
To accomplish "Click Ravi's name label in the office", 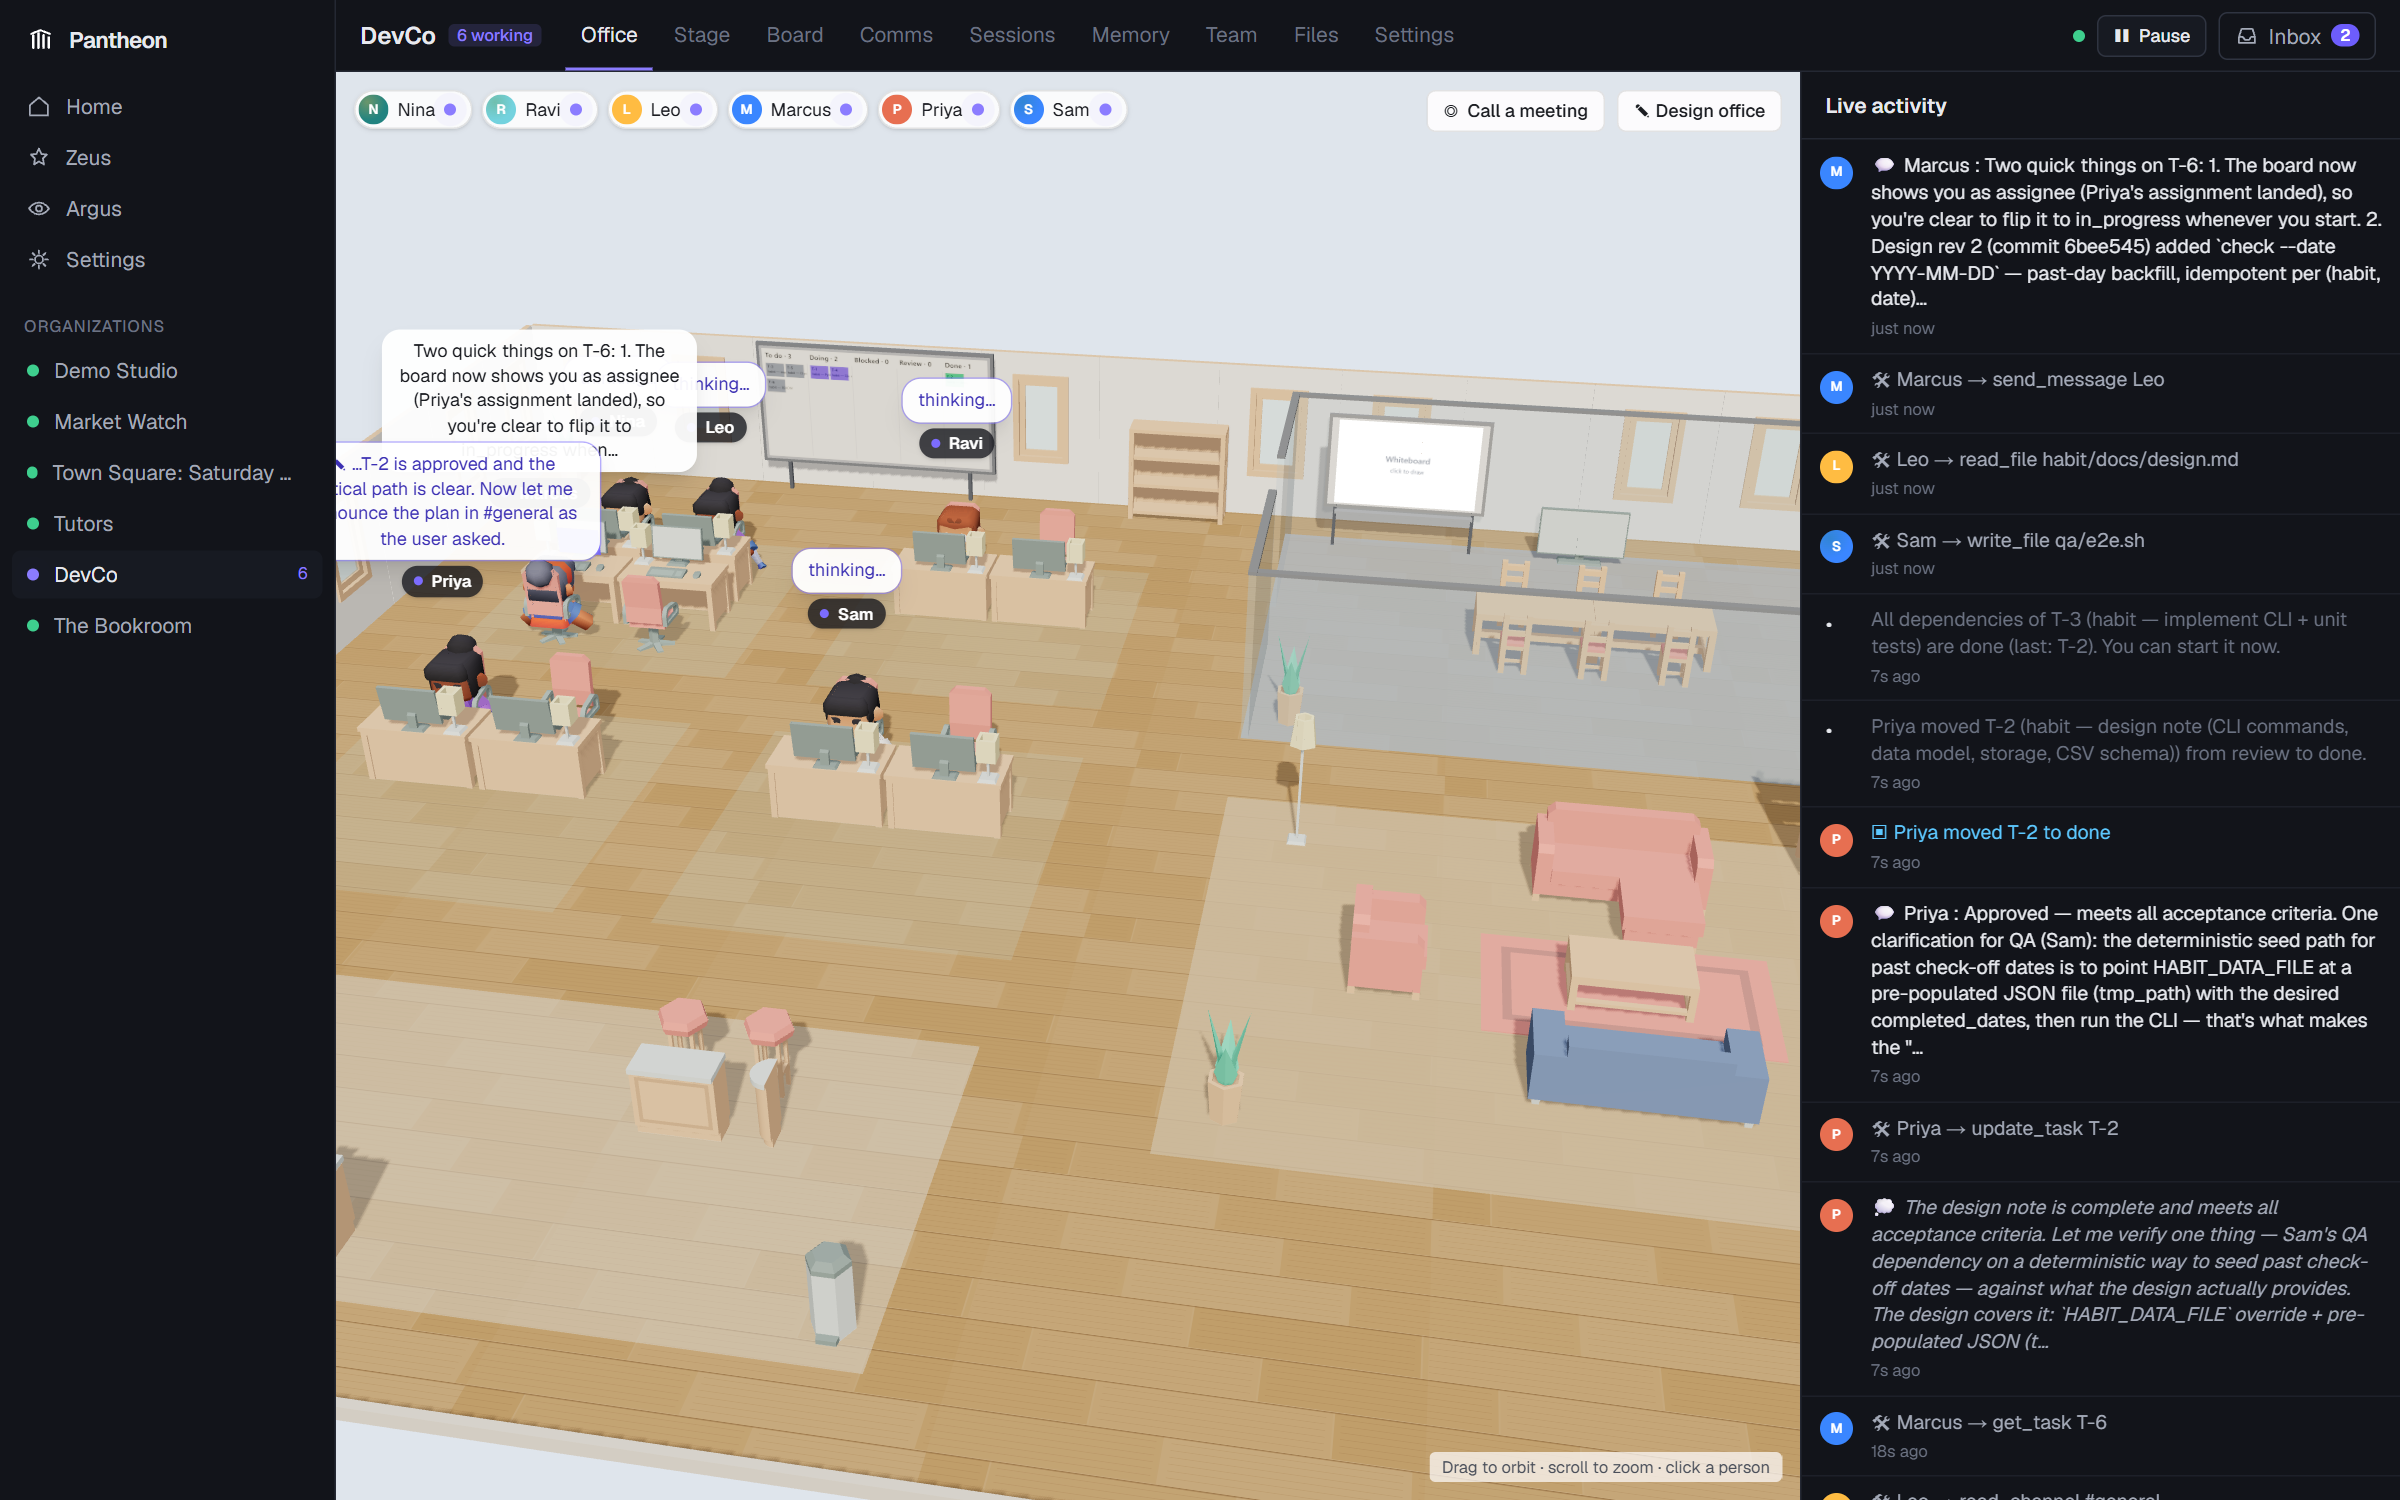I will [956, 443].
